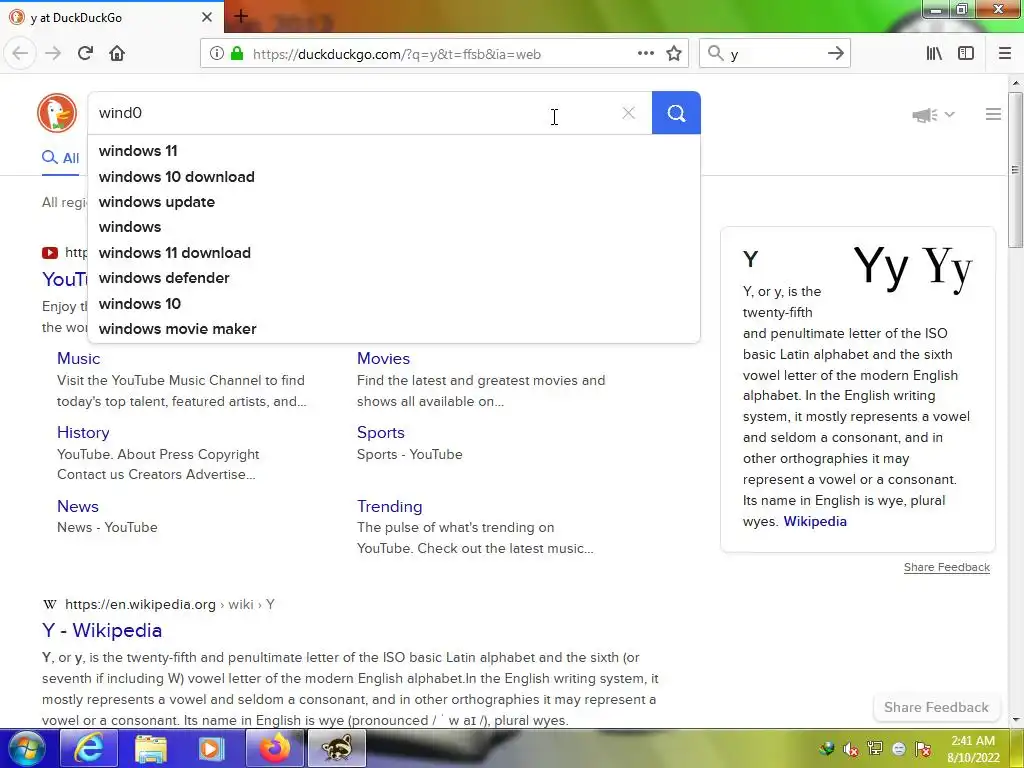Screen dimensions: 1024x768
Task: Click the Action Center flag tray icon
Action: pos(923,749)
